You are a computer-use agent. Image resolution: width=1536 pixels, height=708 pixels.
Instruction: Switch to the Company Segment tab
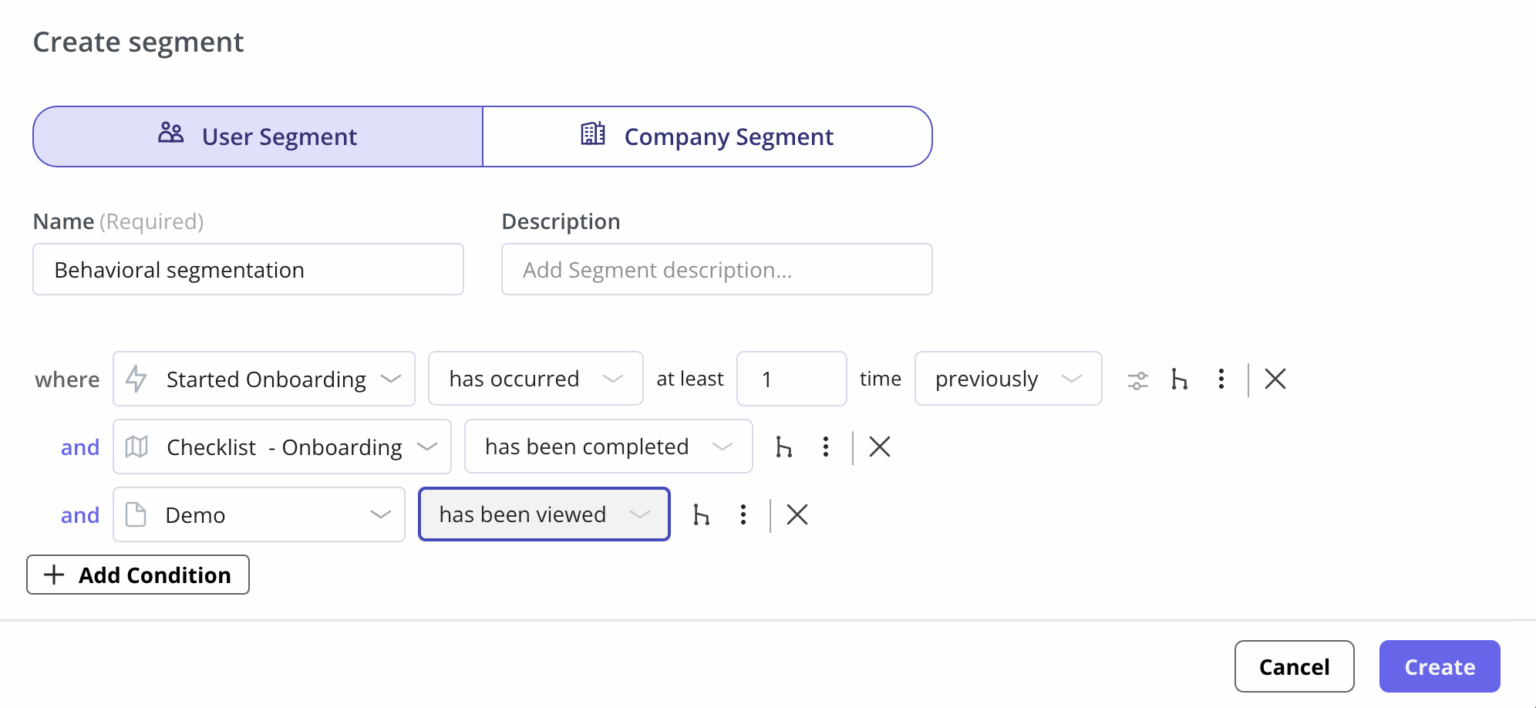707,136
